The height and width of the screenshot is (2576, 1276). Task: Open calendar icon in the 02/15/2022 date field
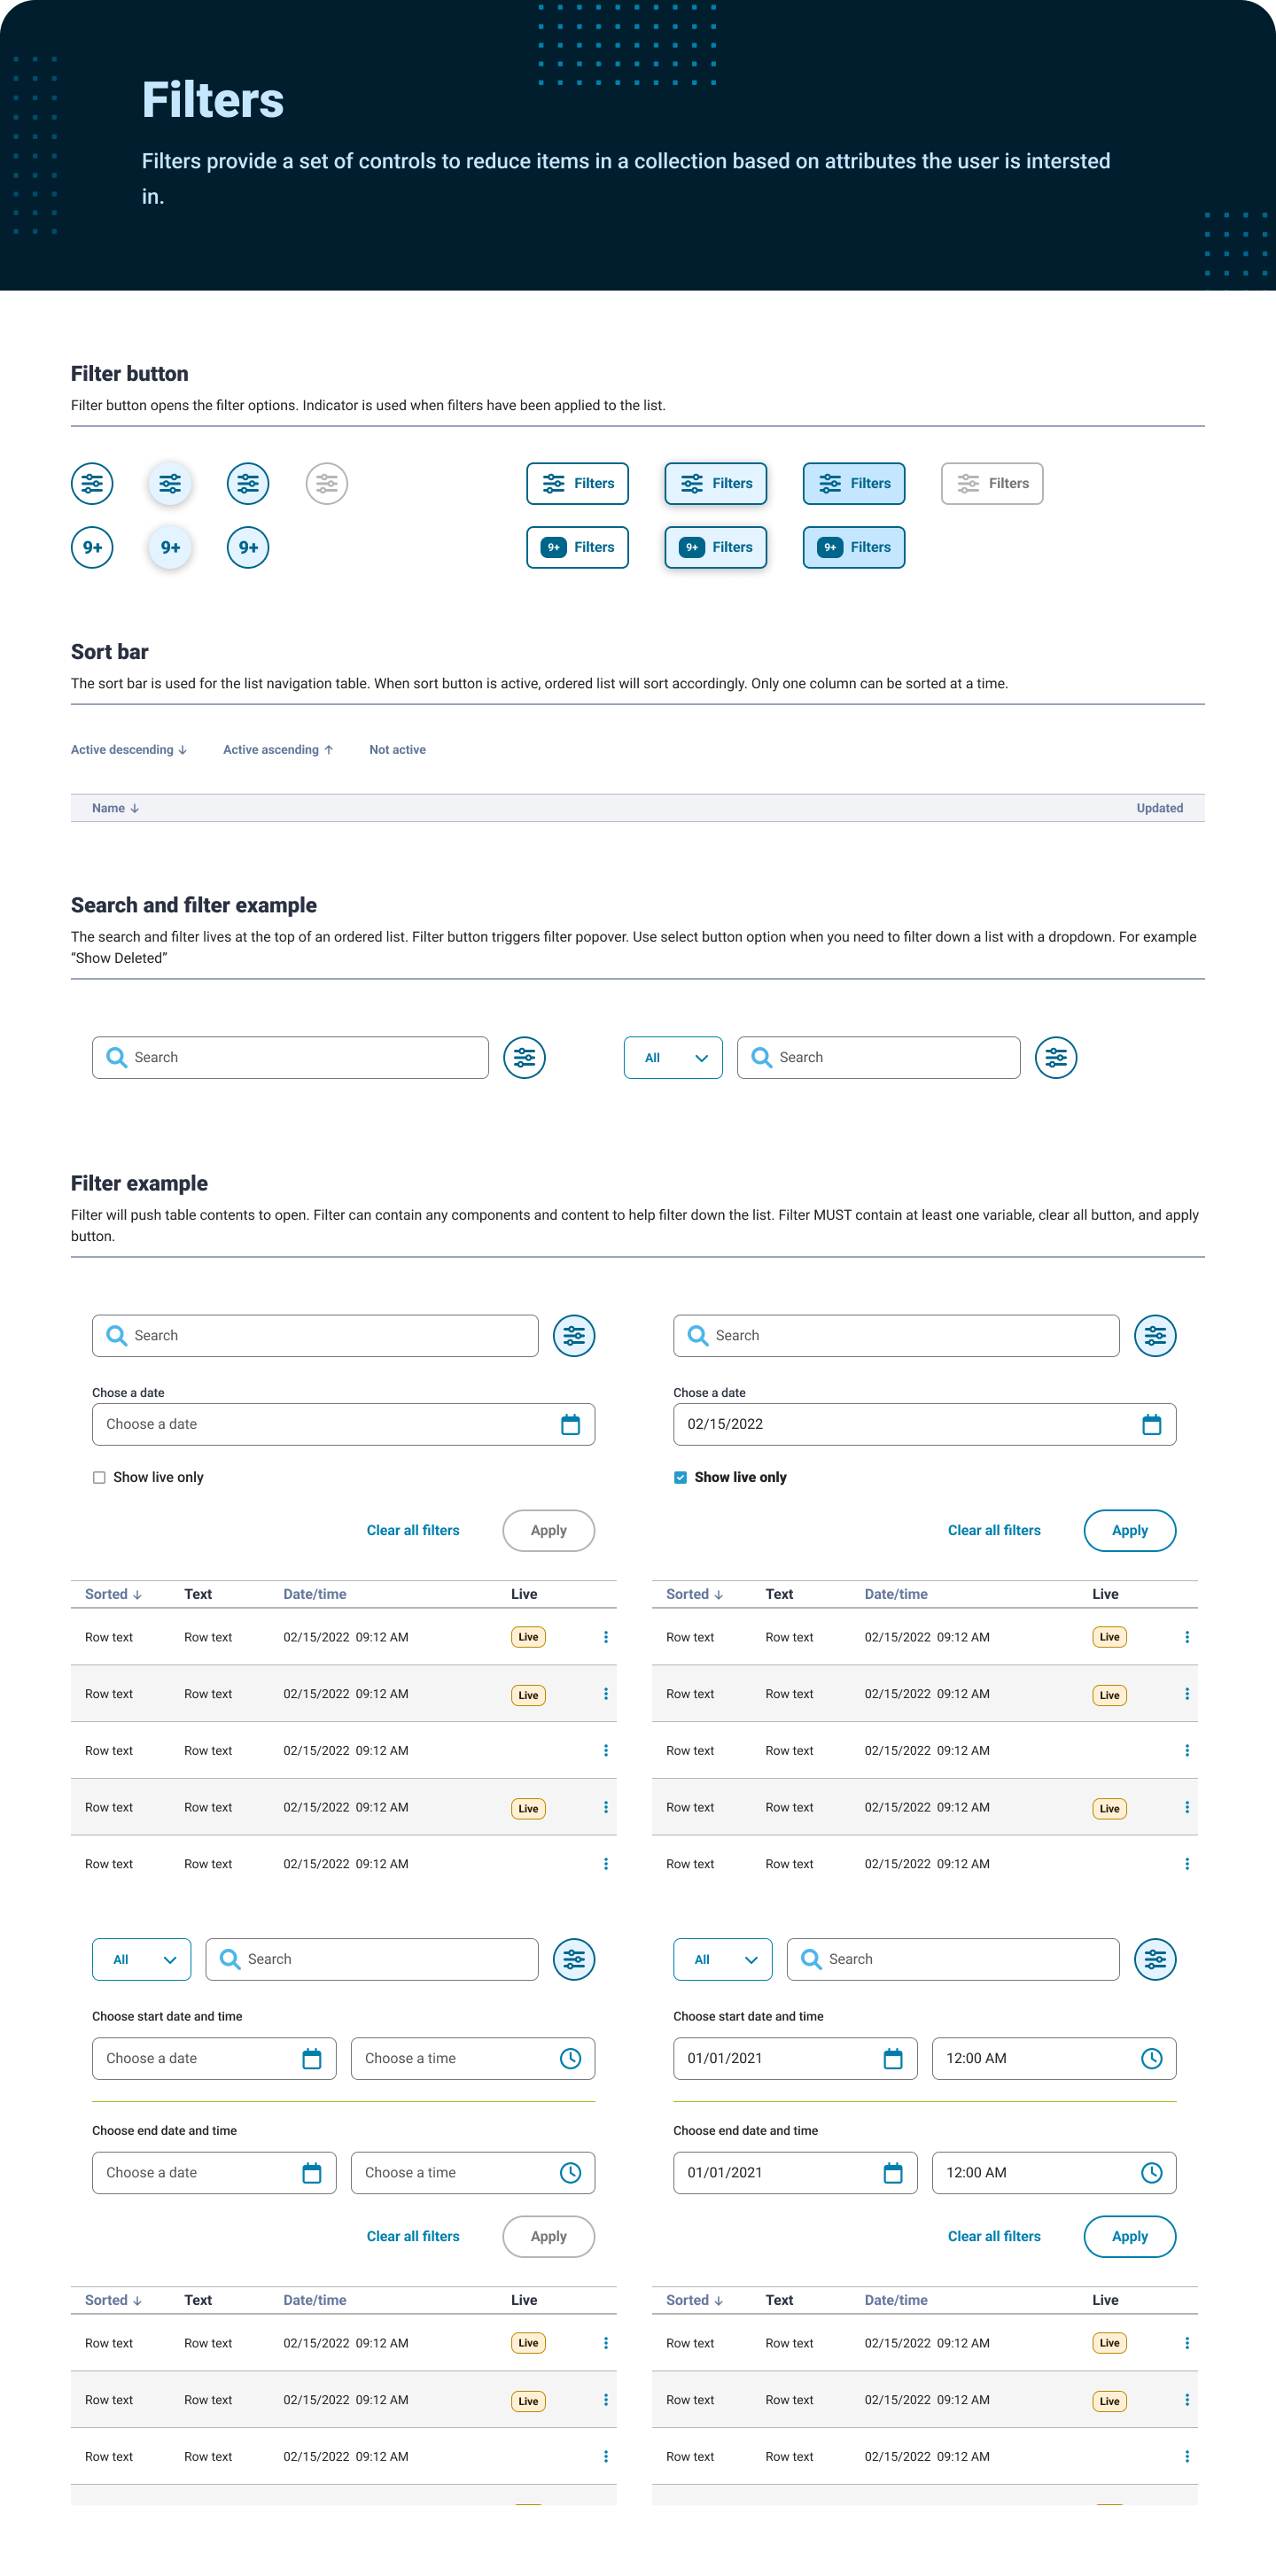[x=1152, y=1425]
